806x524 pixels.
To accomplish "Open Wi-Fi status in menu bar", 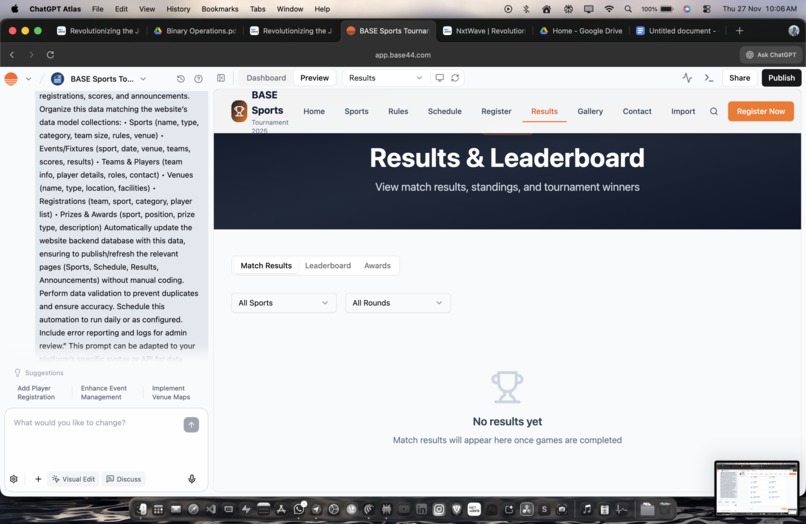I will pos(609,9).
